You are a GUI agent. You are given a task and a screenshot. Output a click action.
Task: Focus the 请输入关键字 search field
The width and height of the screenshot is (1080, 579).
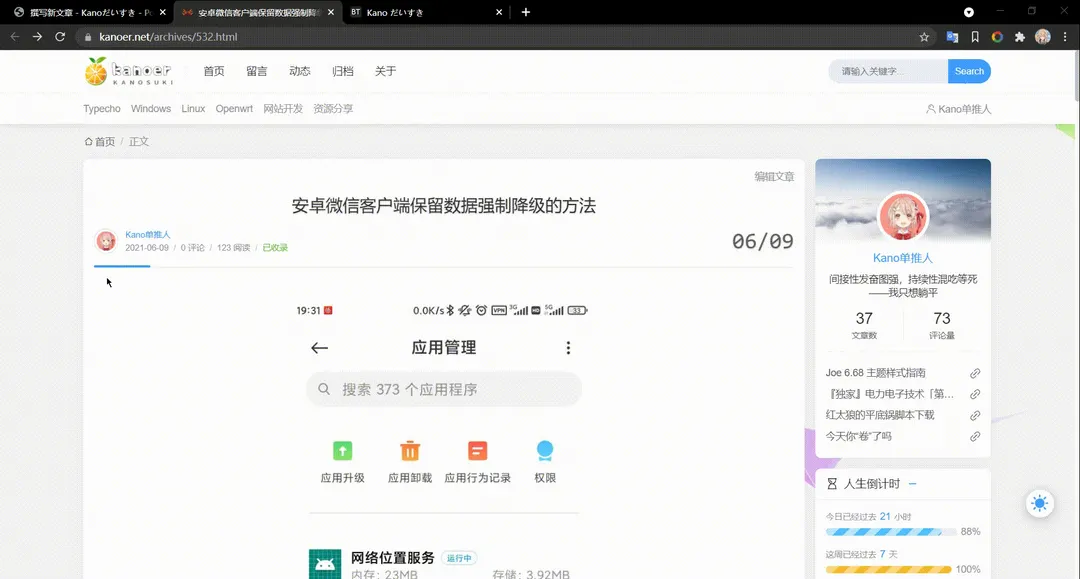tap(888, 71)
